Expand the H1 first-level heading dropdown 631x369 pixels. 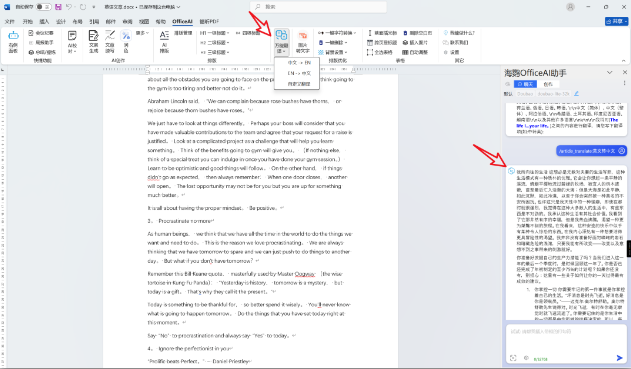pyautogui.click(x=214, y=33)
